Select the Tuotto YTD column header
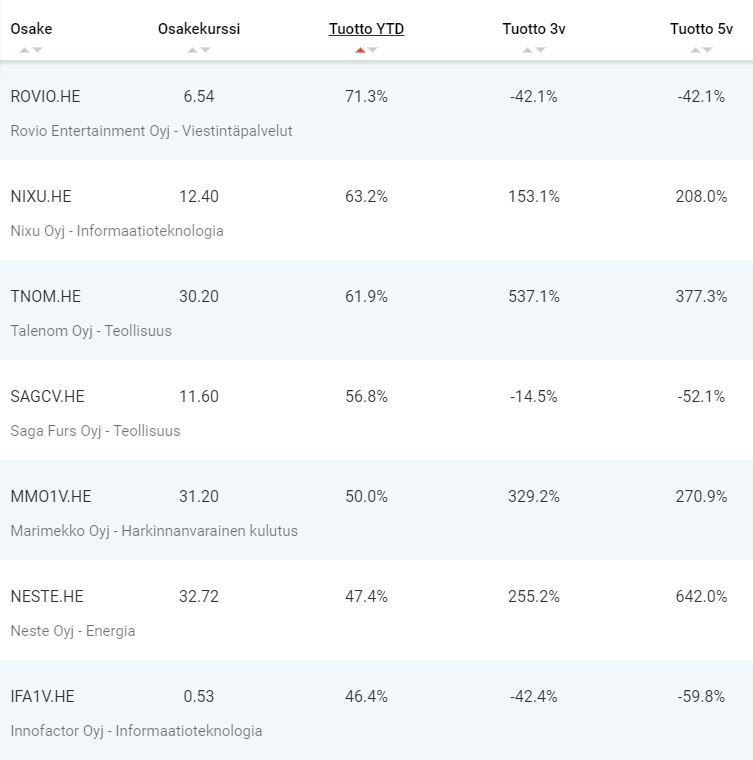The image size is (753, 760). [x=366, y=29]
